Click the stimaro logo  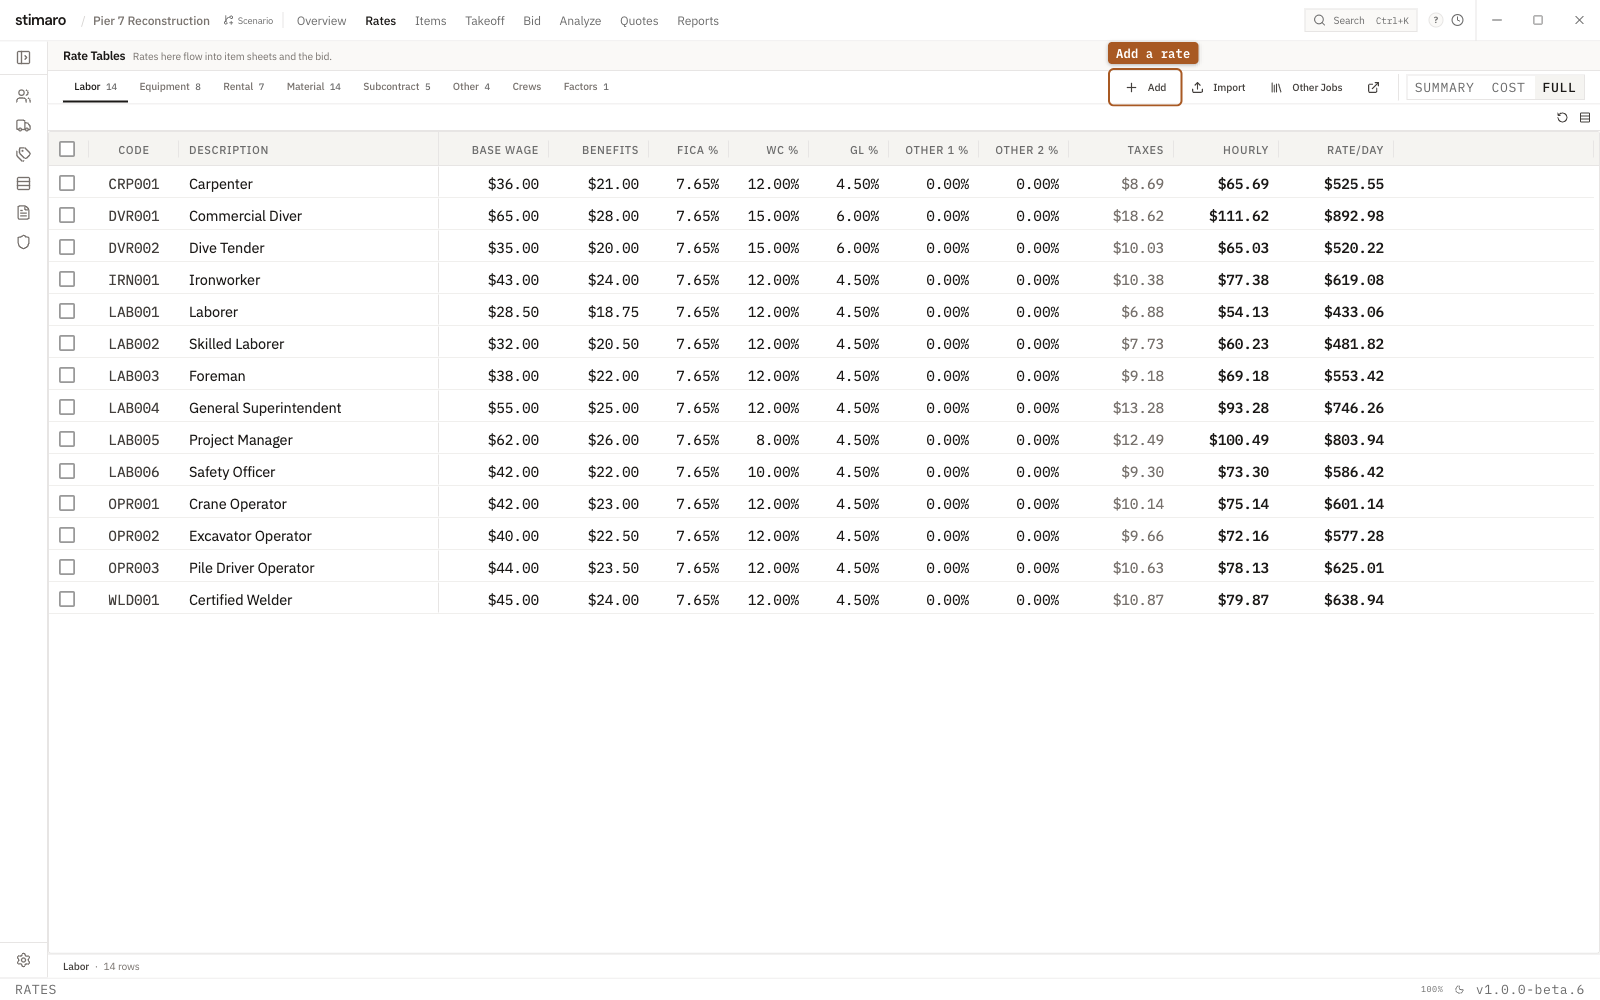pos(40,20)
